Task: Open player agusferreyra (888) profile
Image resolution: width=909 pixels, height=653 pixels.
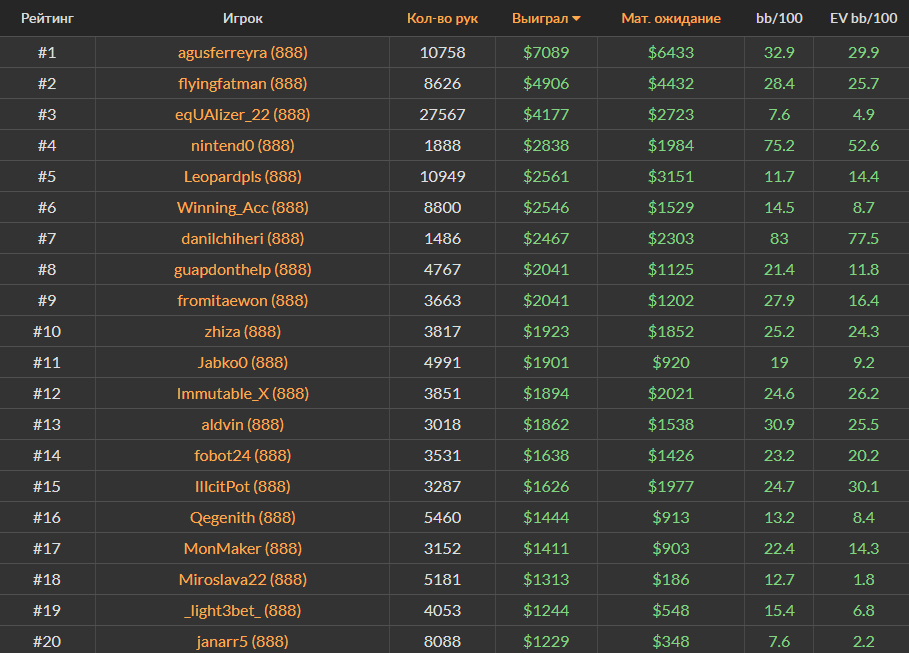Action: pyautogui.click(x=242, y=52)
